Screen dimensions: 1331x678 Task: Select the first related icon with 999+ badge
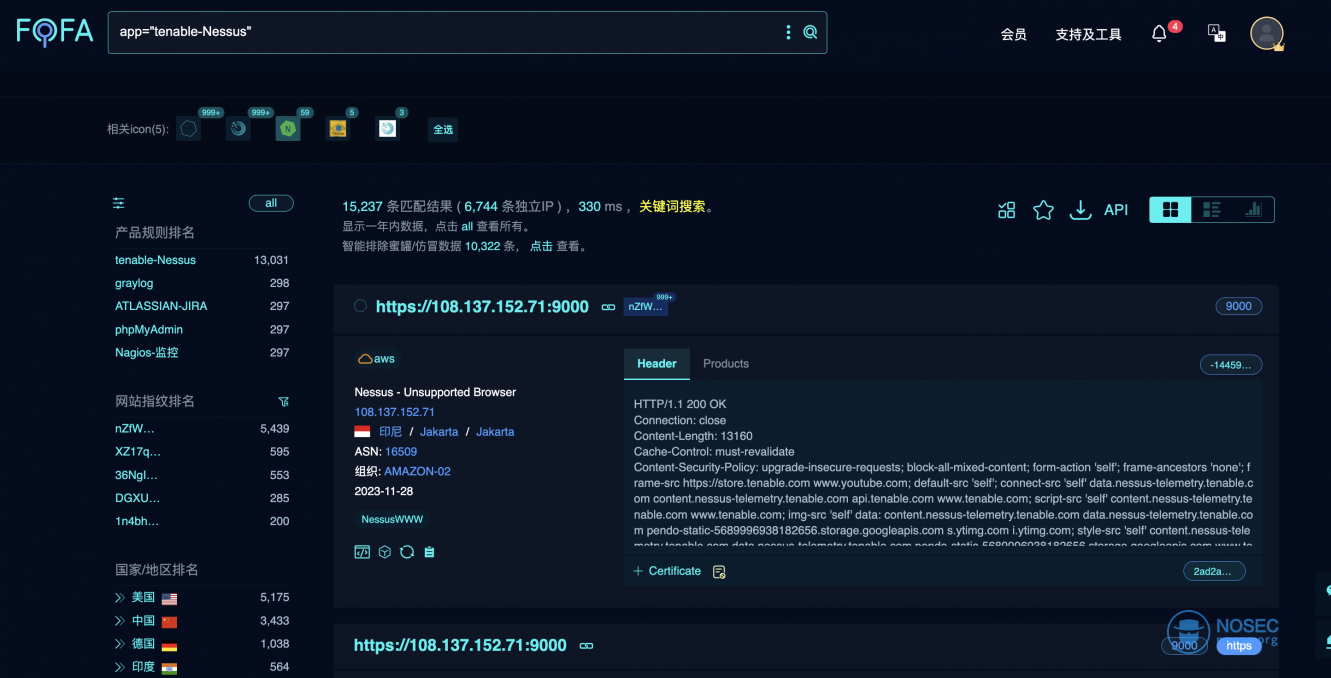tap(188, 129)
